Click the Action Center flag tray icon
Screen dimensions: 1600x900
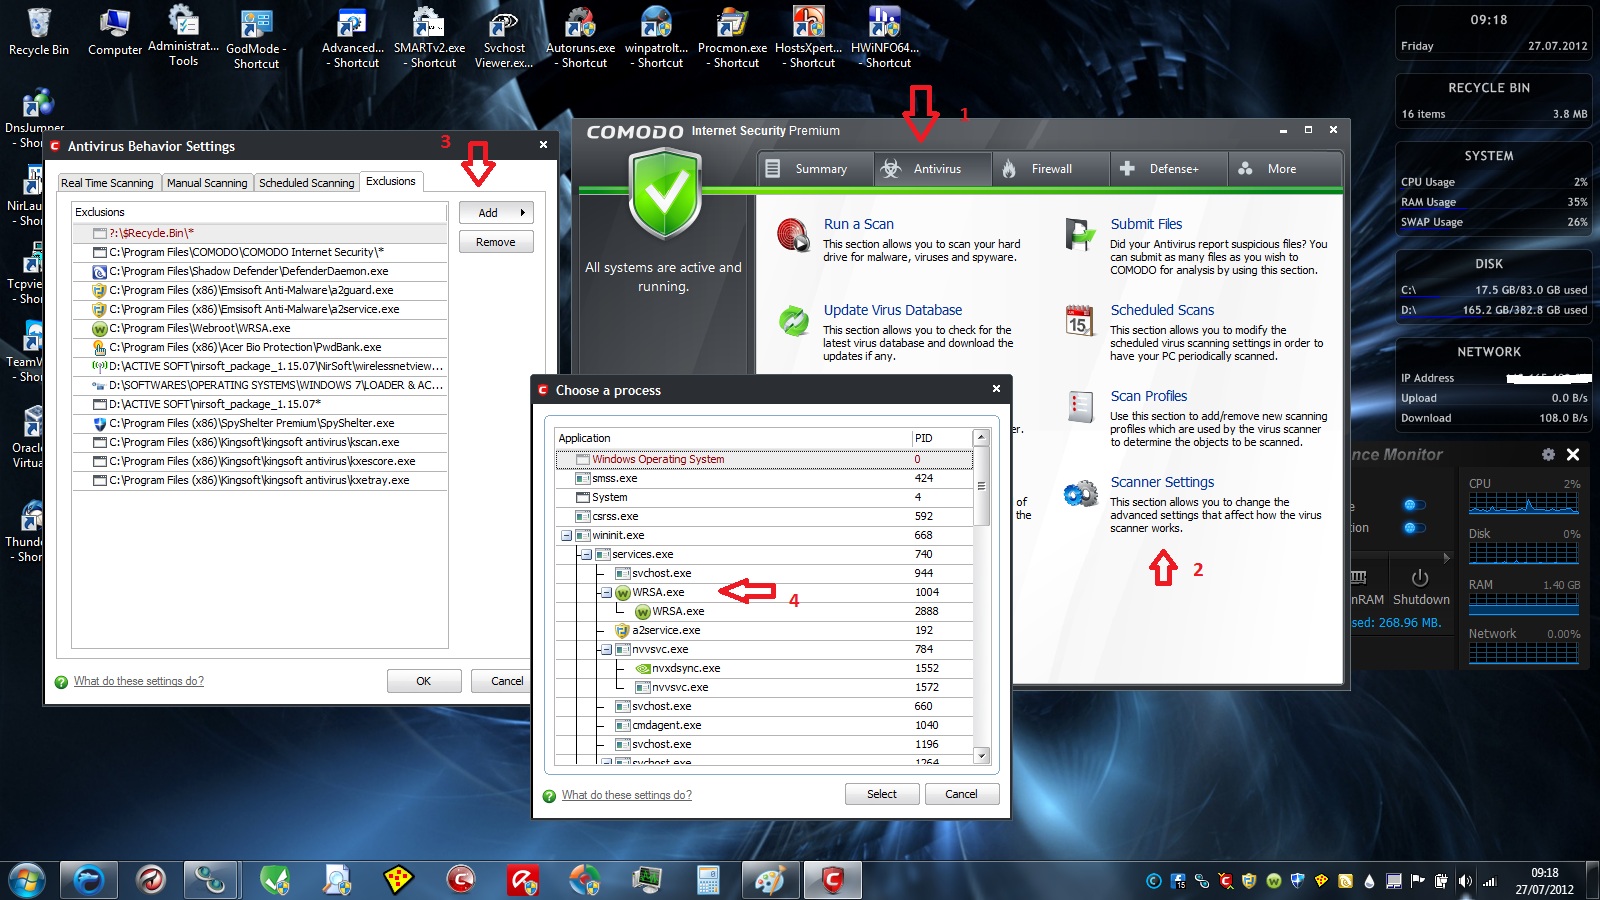(1417, 881)
